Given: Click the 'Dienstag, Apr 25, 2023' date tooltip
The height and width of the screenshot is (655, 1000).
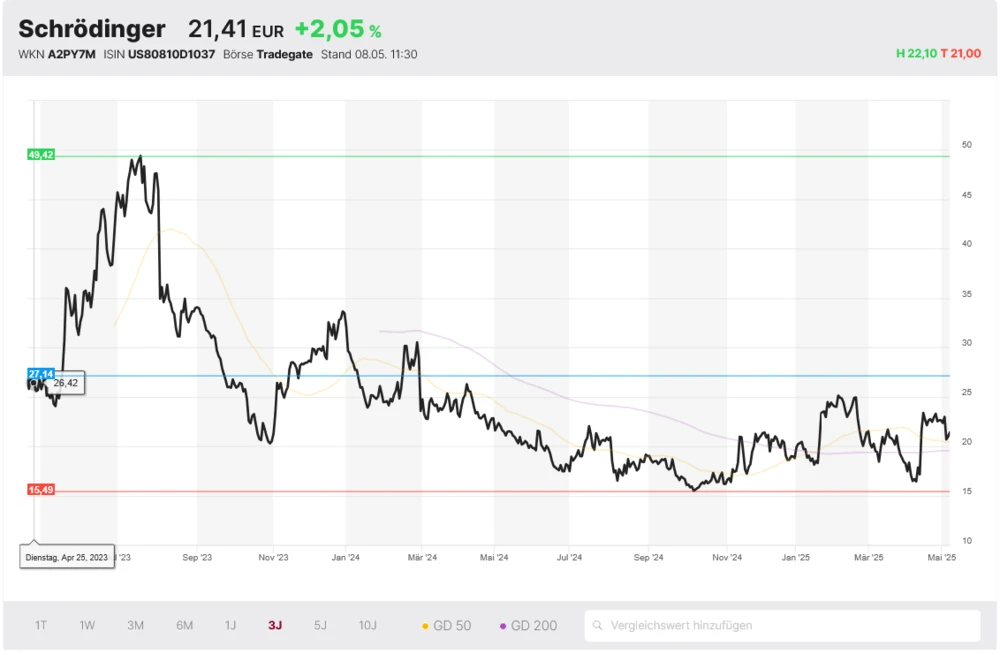Looking at the screenshot, I should click(68, 557).
